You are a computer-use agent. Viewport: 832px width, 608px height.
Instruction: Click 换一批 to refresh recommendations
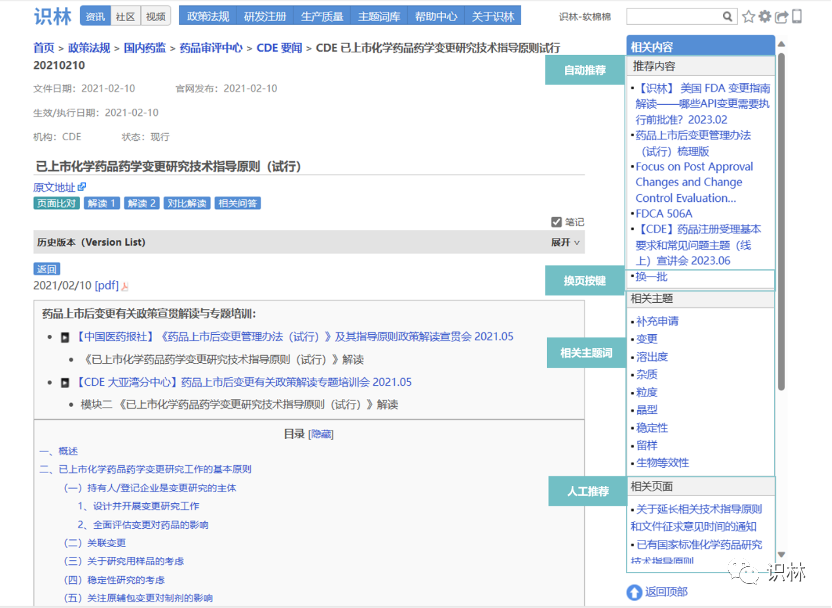(652, 277)
